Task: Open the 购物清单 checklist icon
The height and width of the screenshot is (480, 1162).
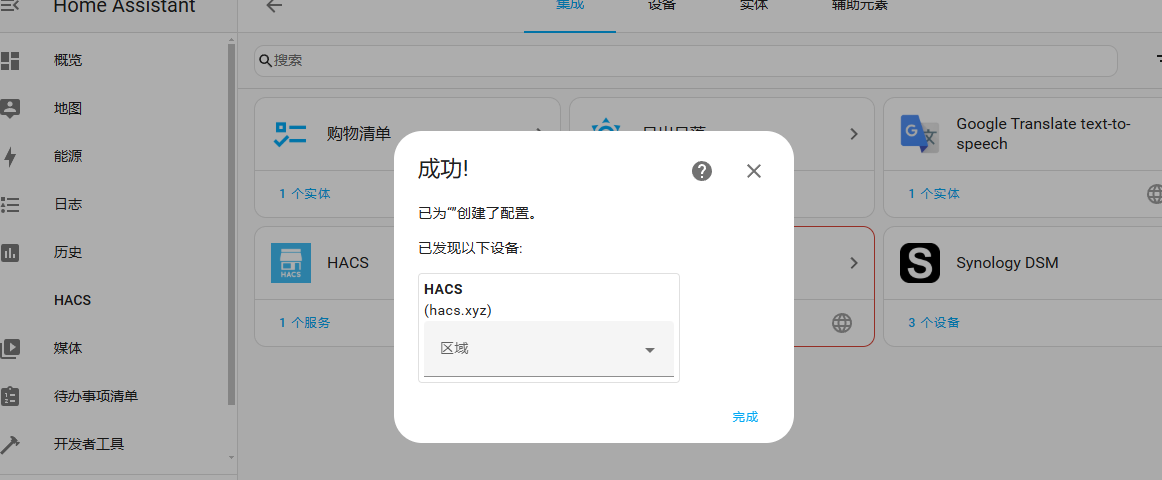Action: pyautogui.click(x=290, y=134)
